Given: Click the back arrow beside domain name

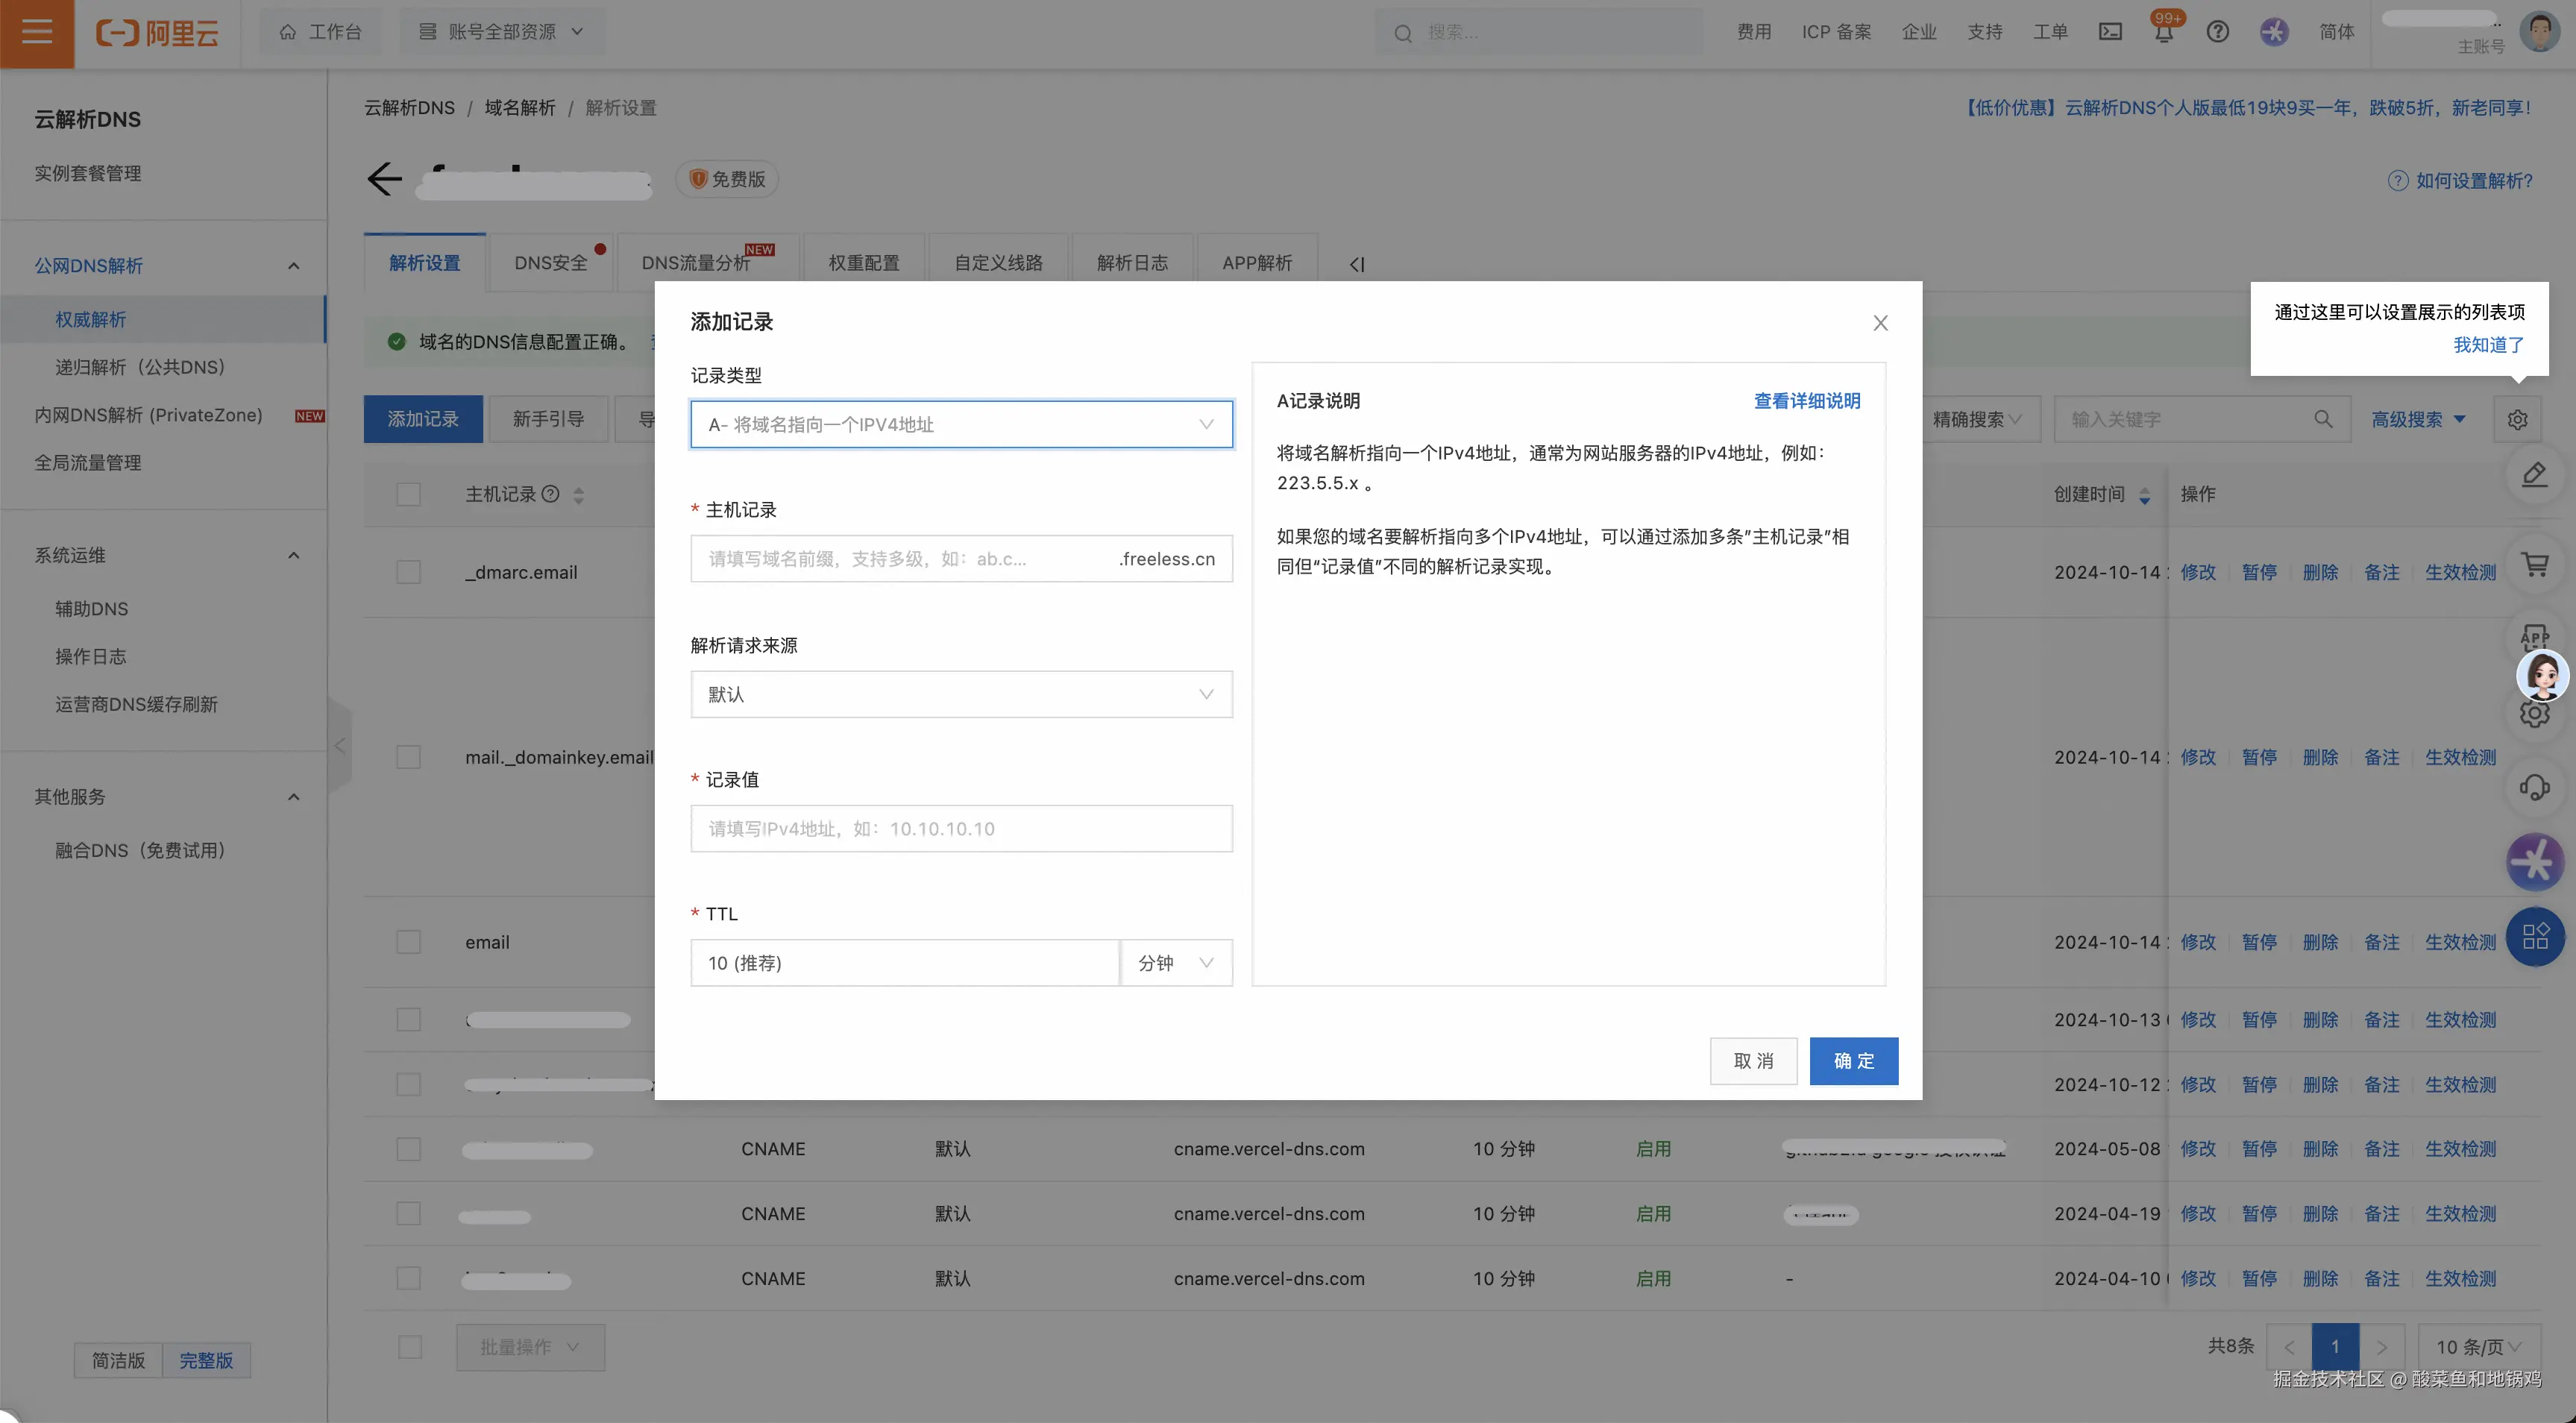Looking at the screenshot, I should point(384,179).
